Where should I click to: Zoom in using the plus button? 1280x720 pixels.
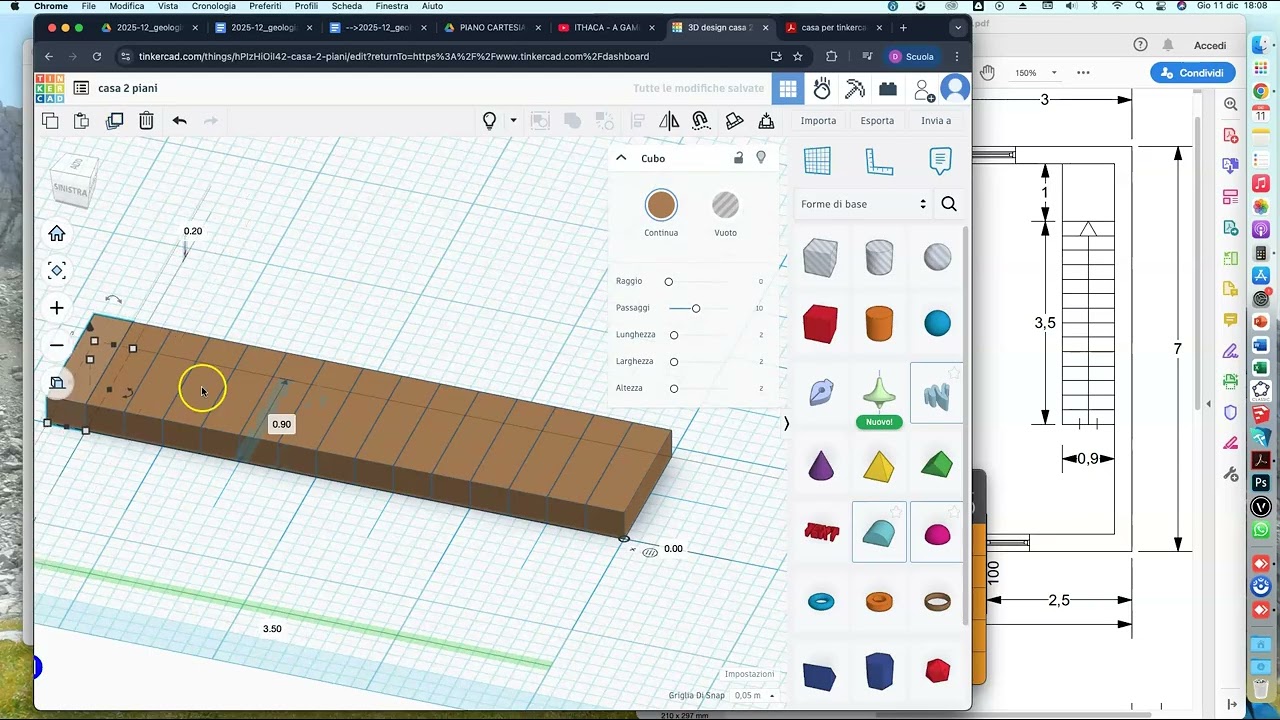(x=57, y=308)
